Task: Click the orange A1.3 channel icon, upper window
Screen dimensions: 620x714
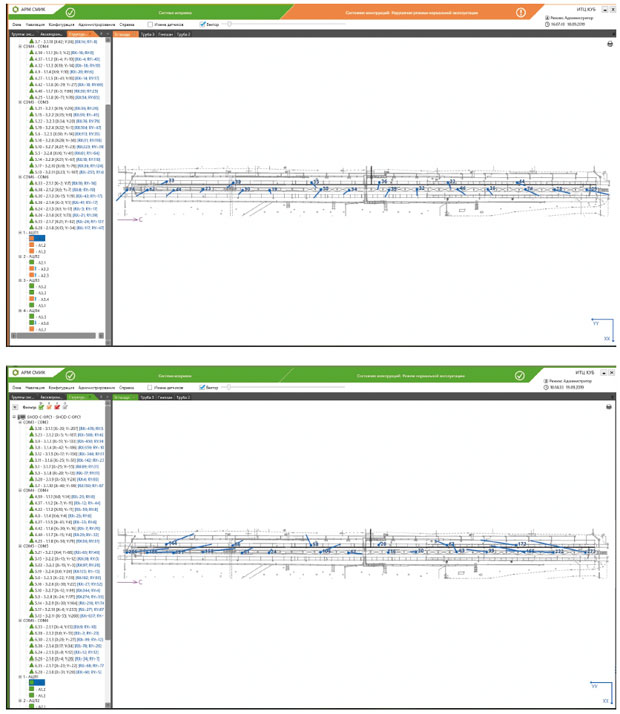Action: 32,251
